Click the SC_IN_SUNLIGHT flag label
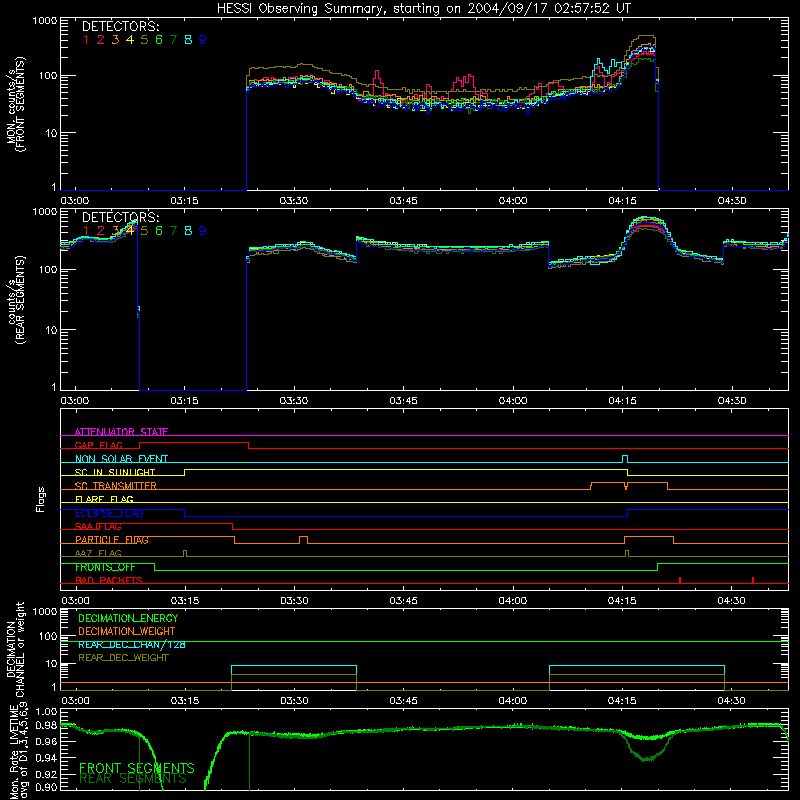The height and width of the screenshot is (800, 800). coord(115,472)
